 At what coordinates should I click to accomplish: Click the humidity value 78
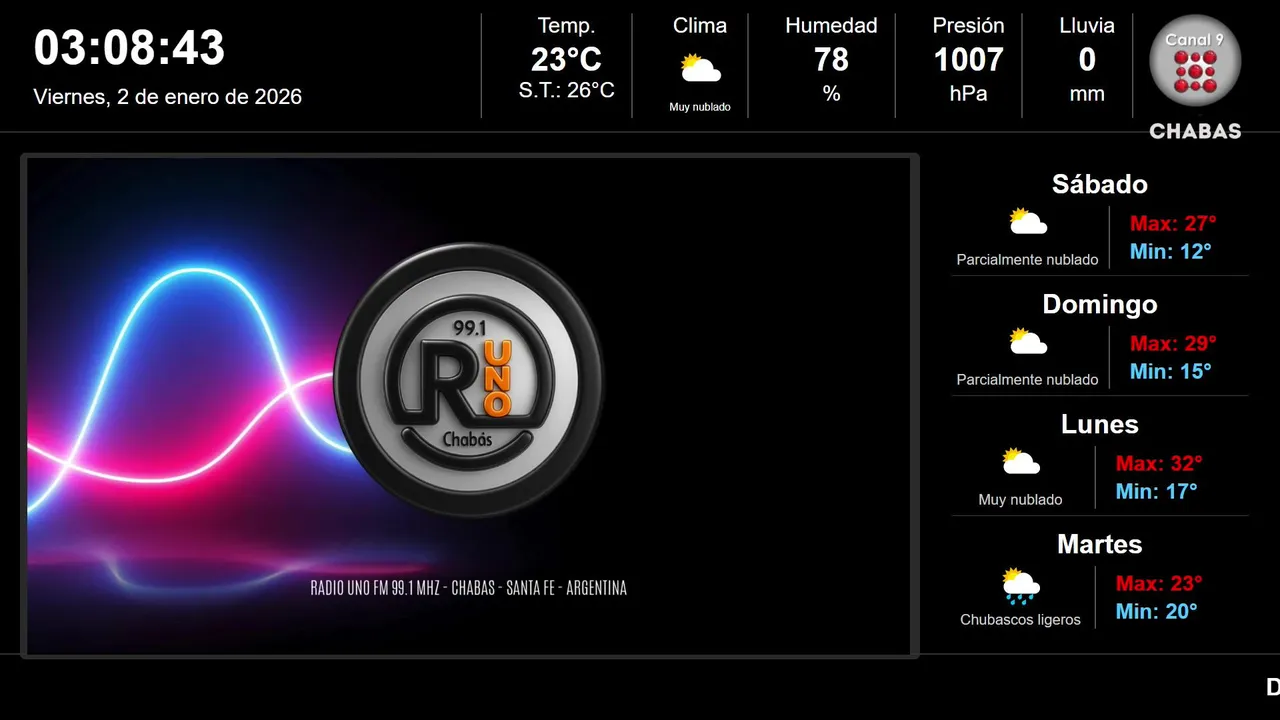coord(831,60)
